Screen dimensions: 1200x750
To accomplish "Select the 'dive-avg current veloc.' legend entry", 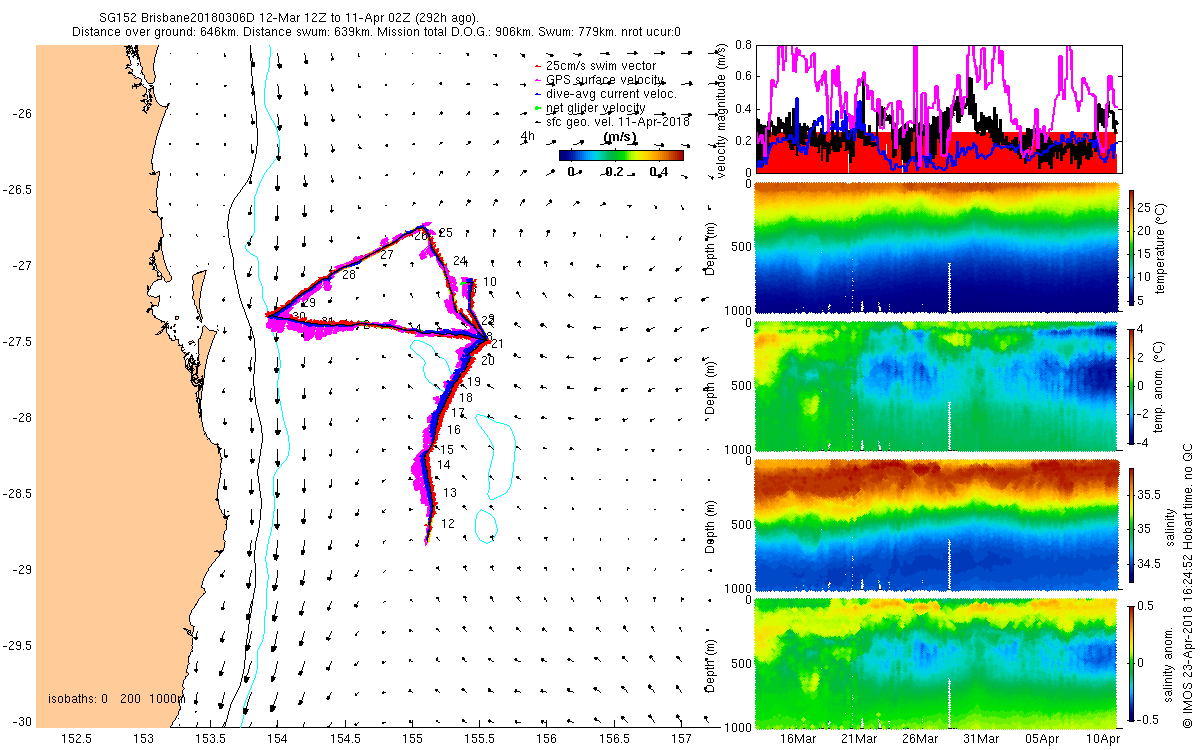I will click(604, 94).
